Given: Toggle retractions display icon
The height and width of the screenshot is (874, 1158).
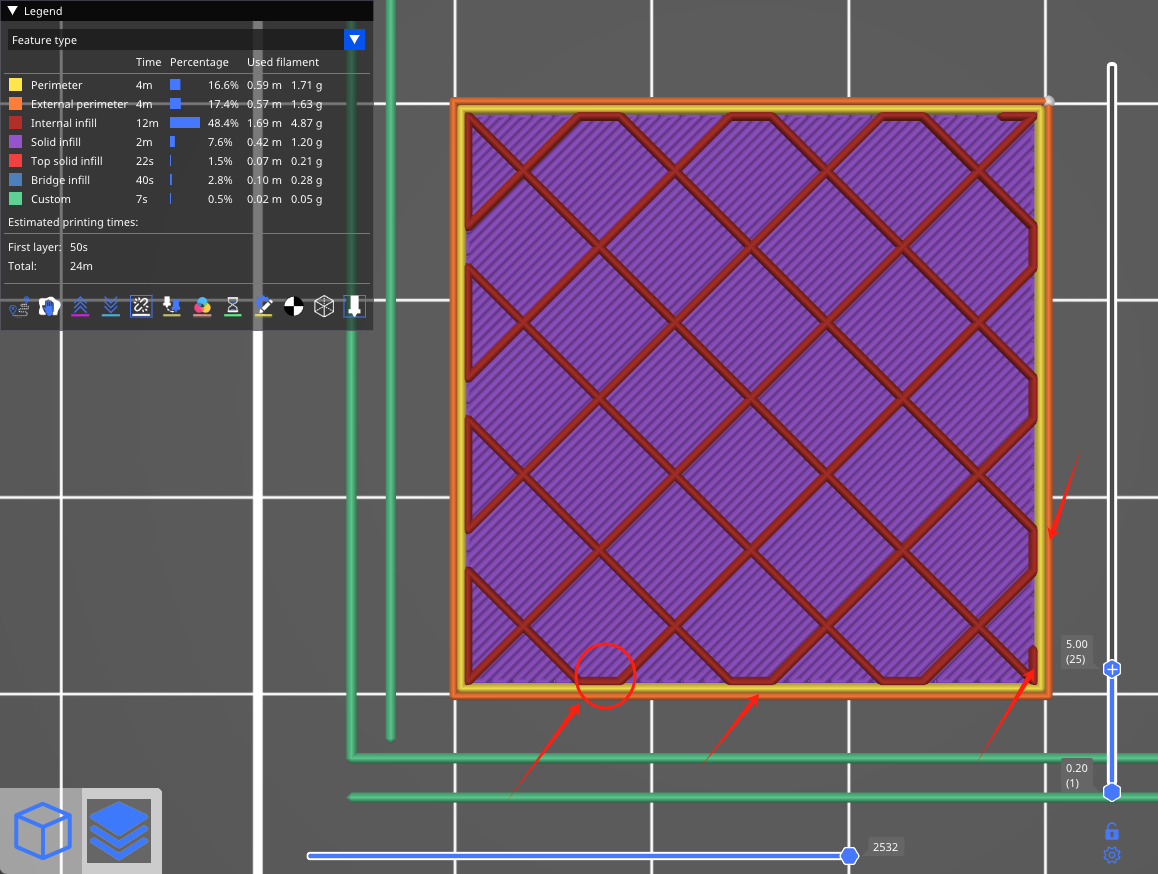Looking at the screenshot, I should [80, 306].
